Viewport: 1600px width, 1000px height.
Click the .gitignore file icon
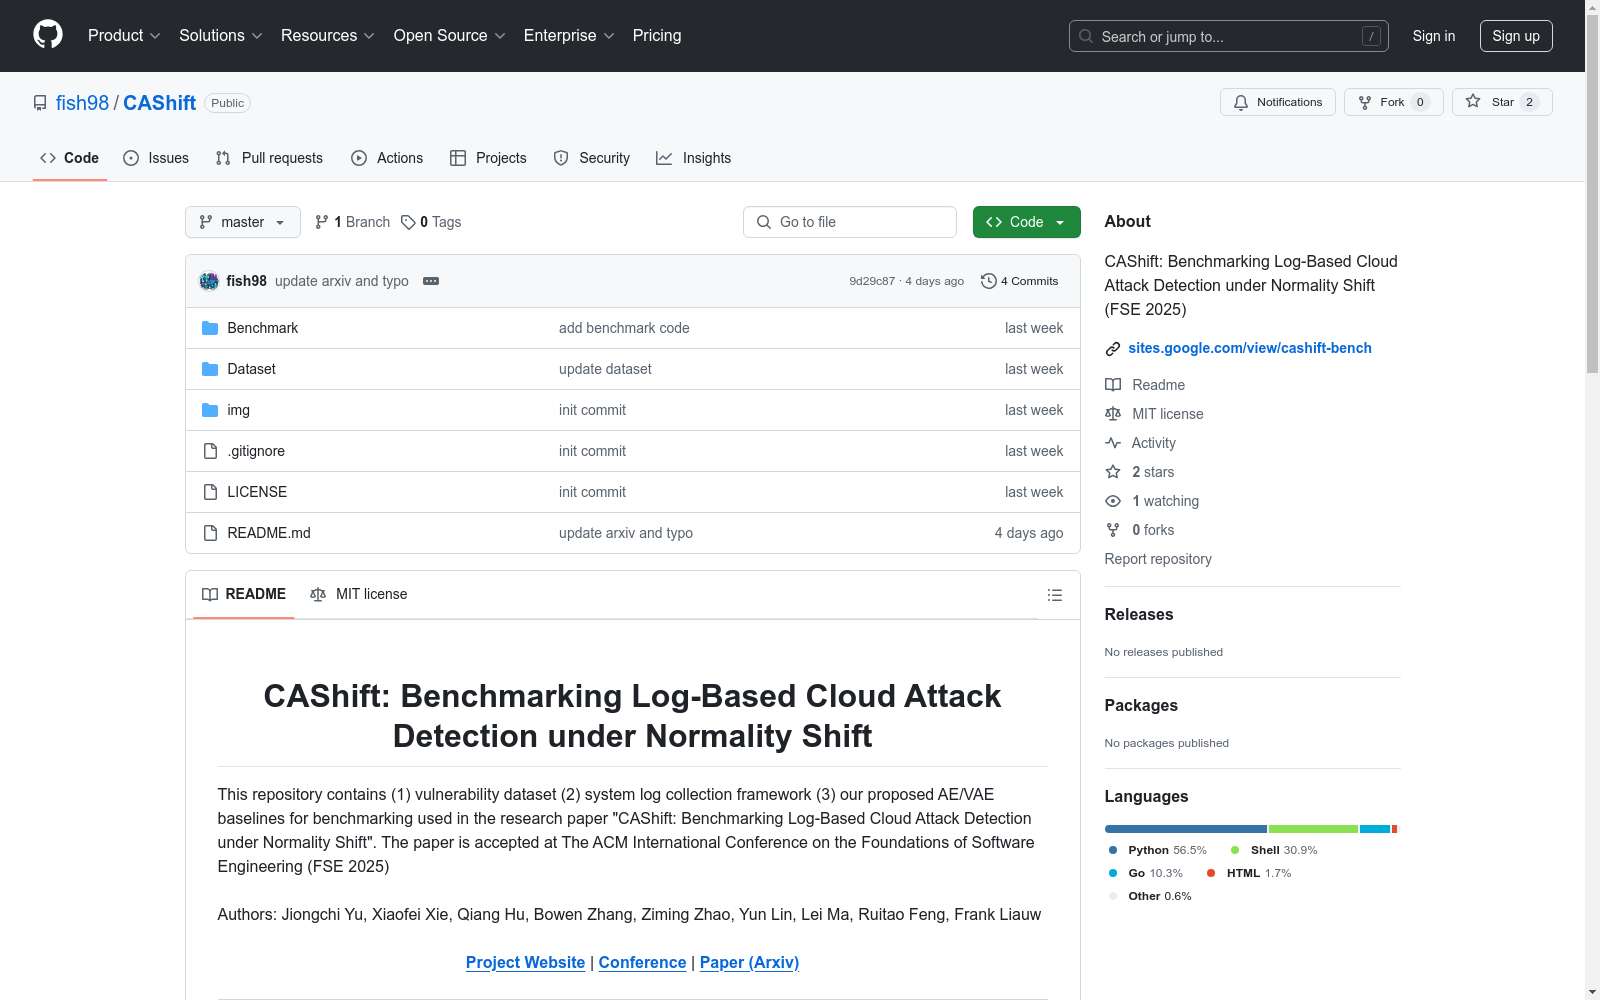[x=210, y=451]
